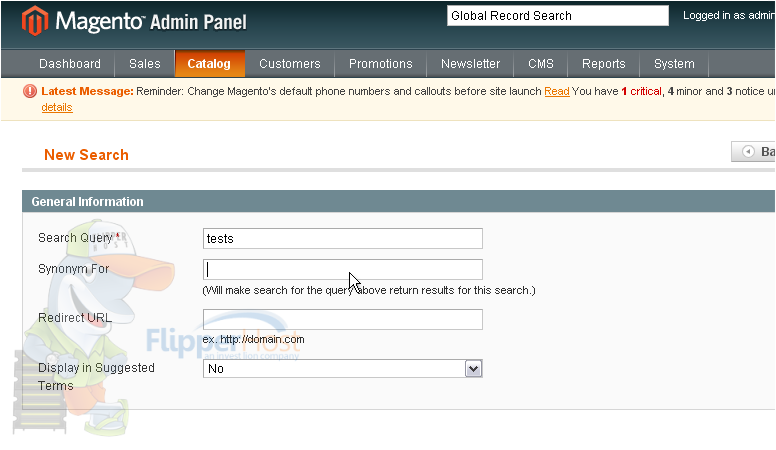This screenshot has height=450, width=776.
Task: Click the ex. http://domain.com hint text
Action: (253, 340)
